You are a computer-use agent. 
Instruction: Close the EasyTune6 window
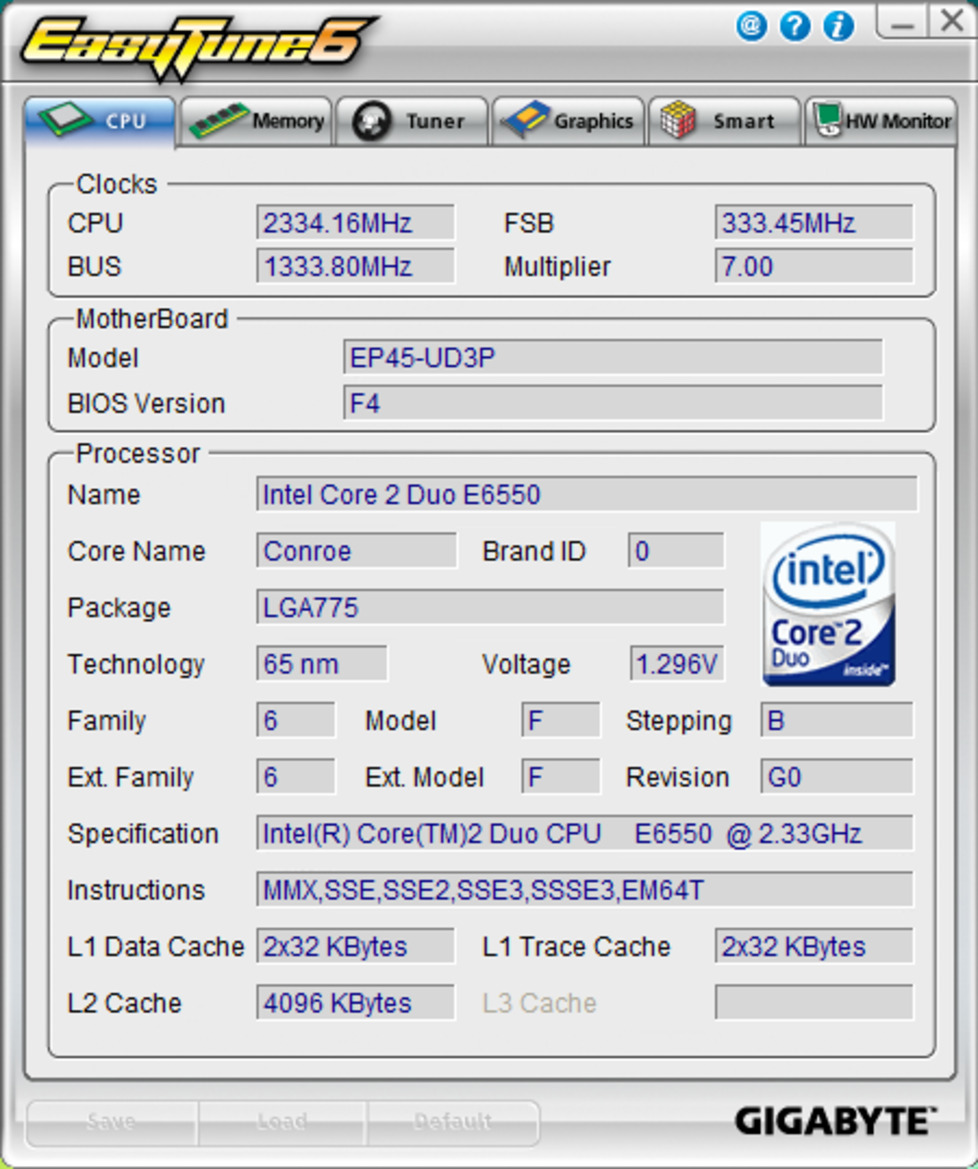tap(952, 21)
